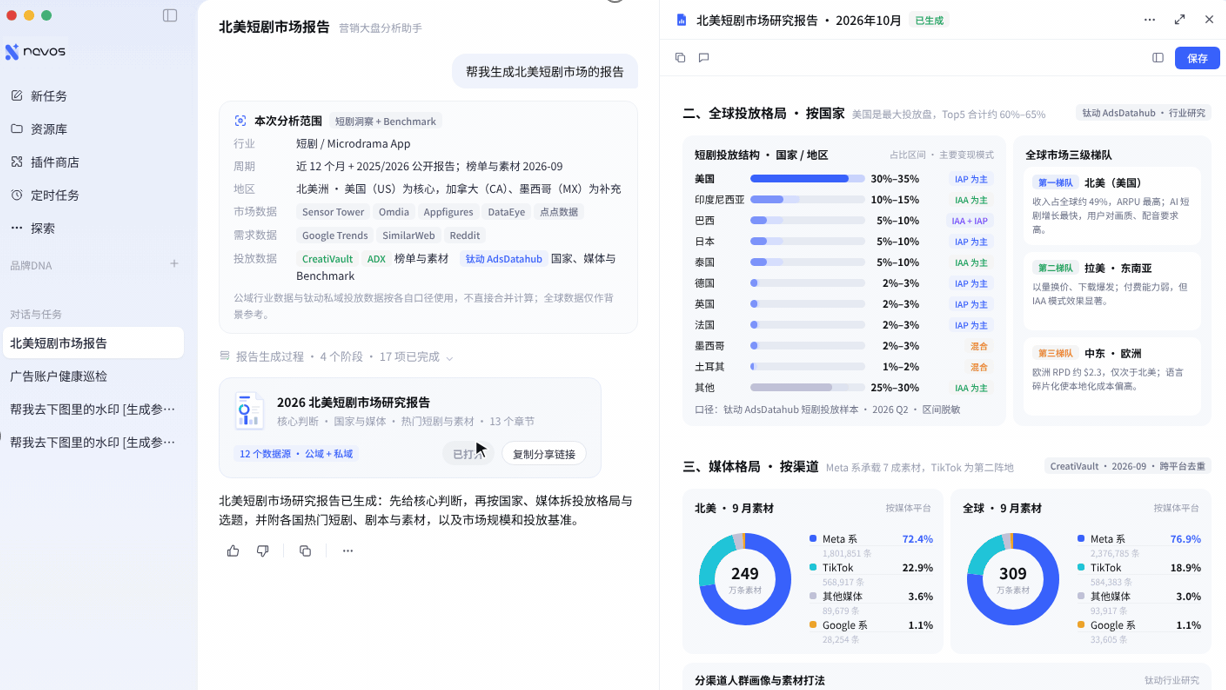Click the Reddit tag

tap(465, 236)
